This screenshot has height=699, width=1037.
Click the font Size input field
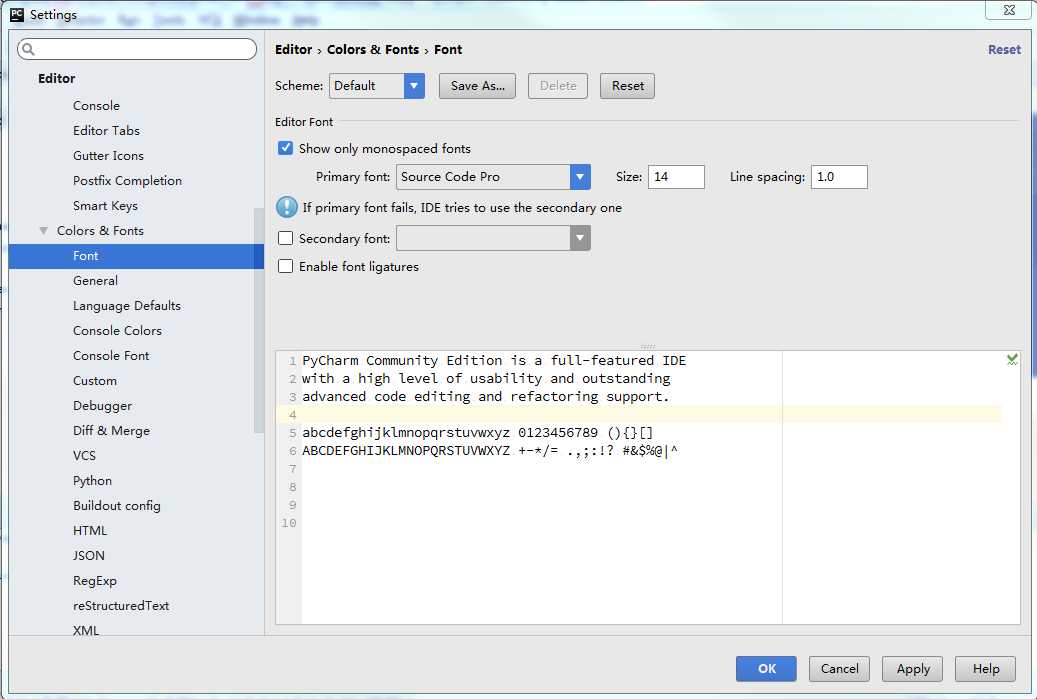tap(676, 177)
